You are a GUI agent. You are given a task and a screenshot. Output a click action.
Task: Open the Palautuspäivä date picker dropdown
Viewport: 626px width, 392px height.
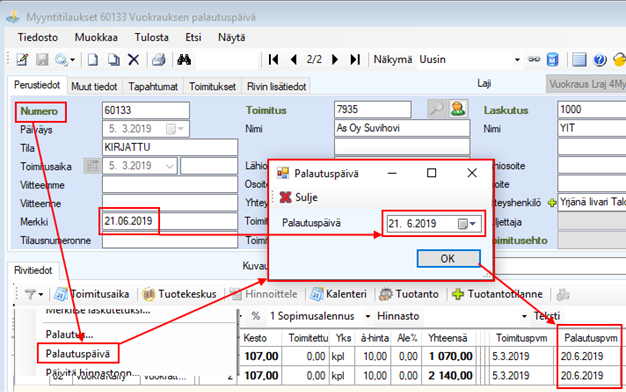[x=472, y=224]
